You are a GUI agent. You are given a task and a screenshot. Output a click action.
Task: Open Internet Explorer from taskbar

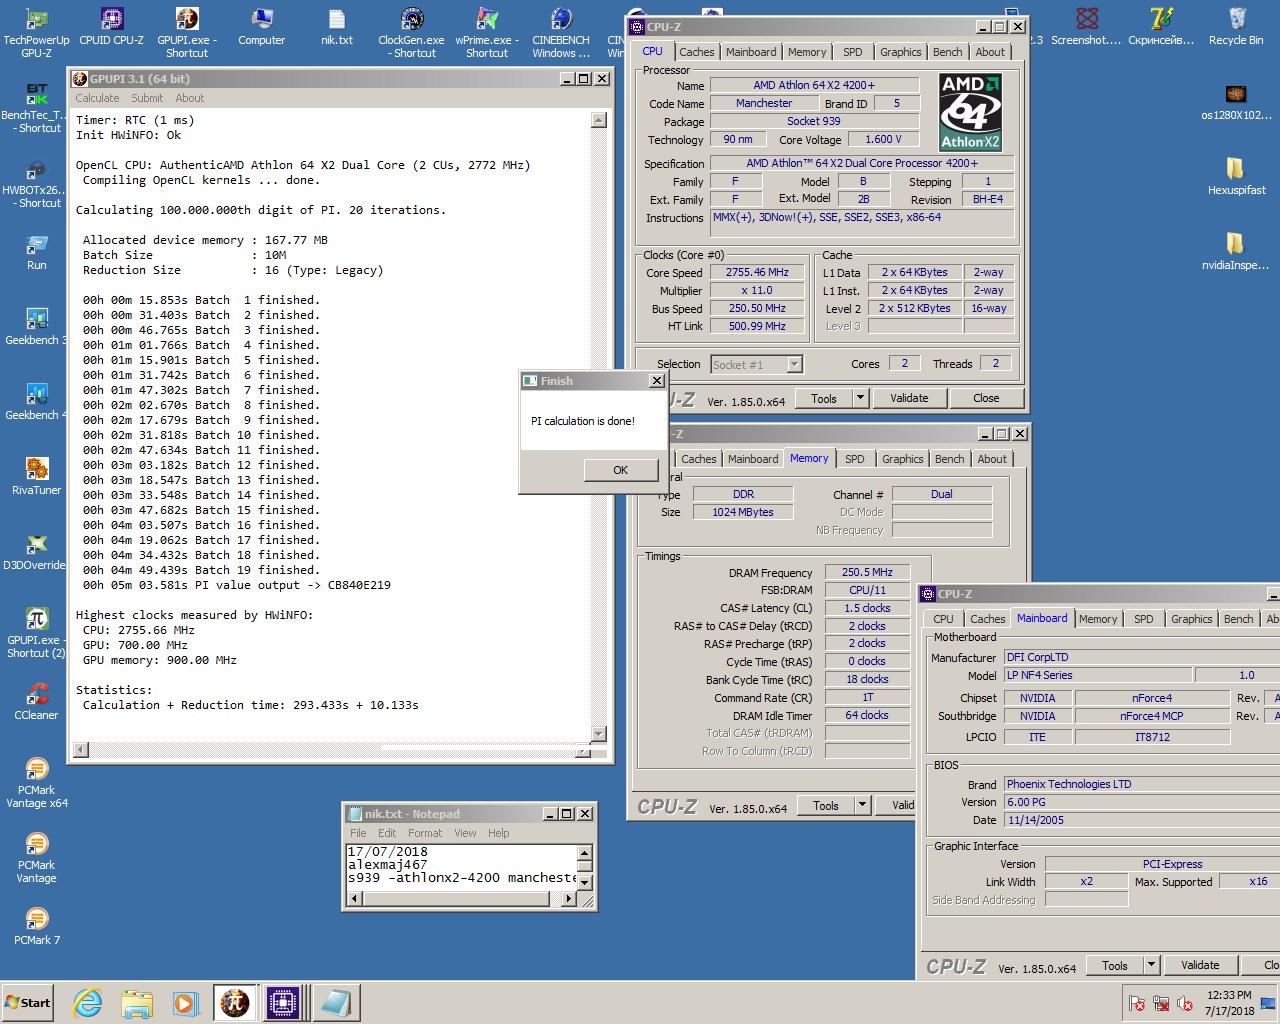(88, 1003)
